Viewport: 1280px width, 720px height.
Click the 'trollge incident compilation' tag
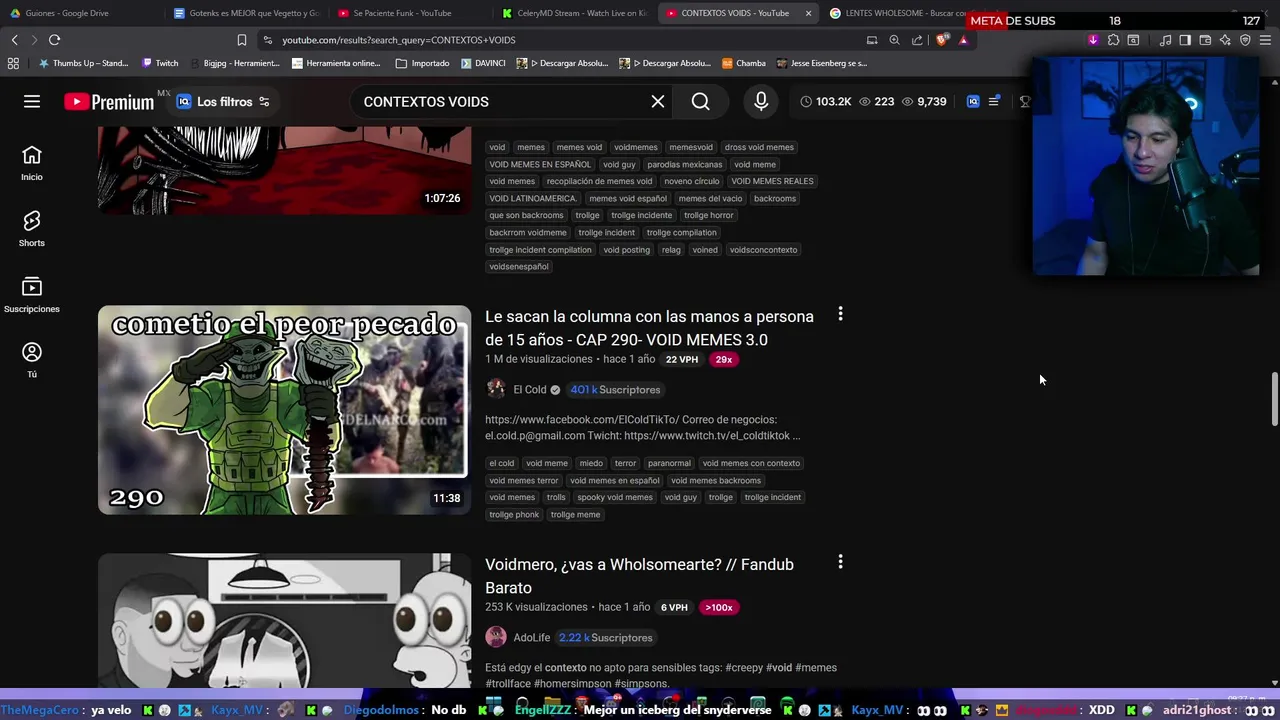tap(540, 250)
